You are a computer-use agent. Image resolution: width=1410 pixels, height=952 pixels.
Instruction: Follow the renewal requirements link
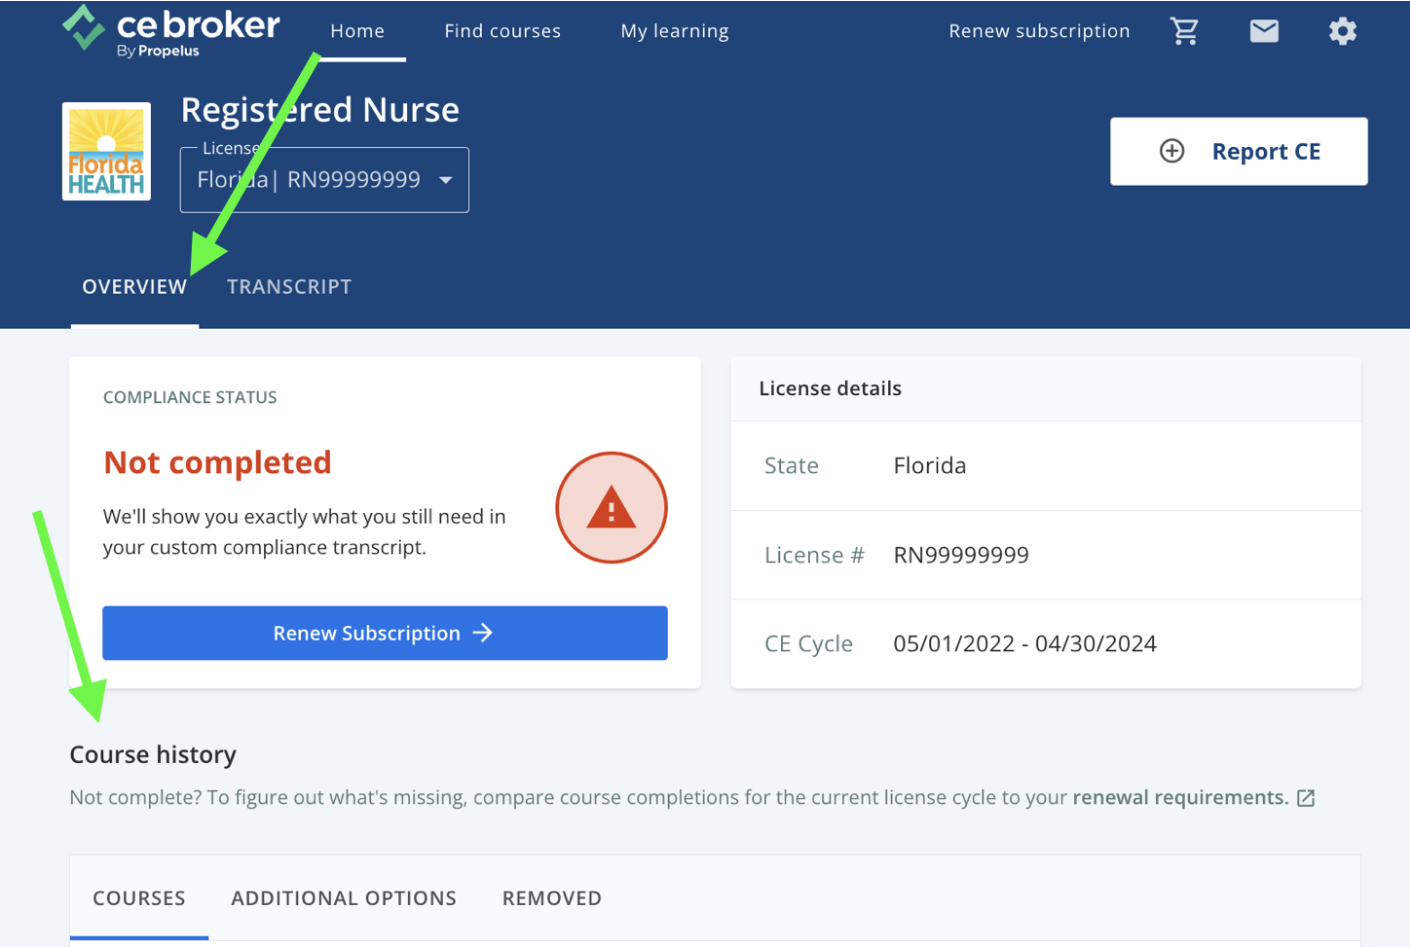tap(1180, 798)
